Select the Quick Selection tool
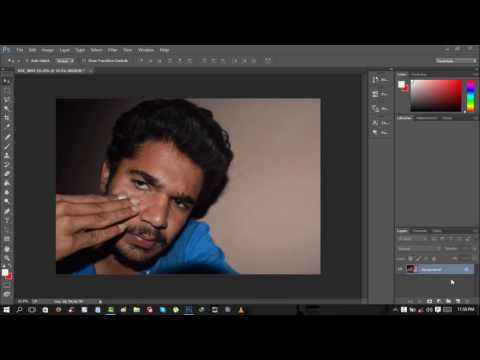The height and width of the screenshot is (360, 480). click(6, 109)
